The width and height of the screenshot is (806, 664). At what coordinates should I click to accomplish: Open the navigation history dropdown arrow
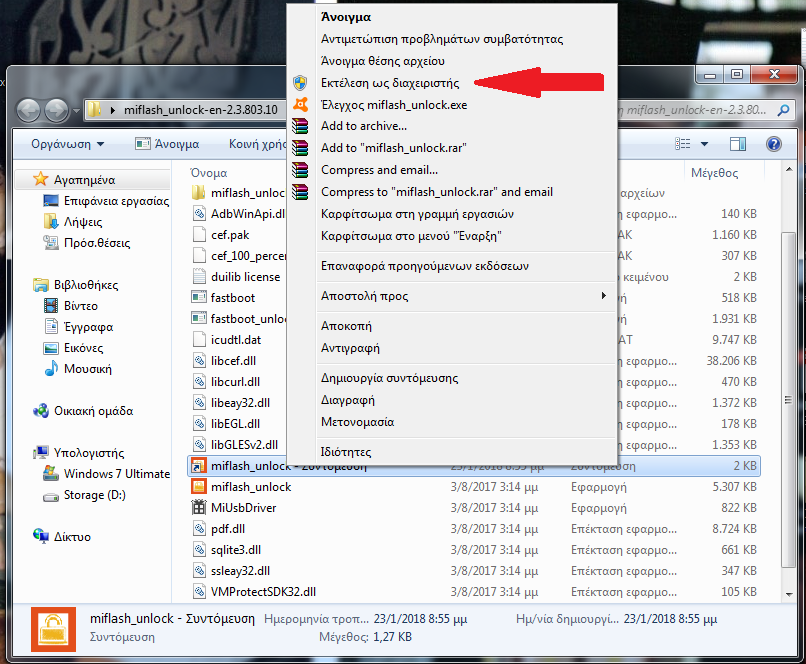pyautogui.click(x=76, y=110)
